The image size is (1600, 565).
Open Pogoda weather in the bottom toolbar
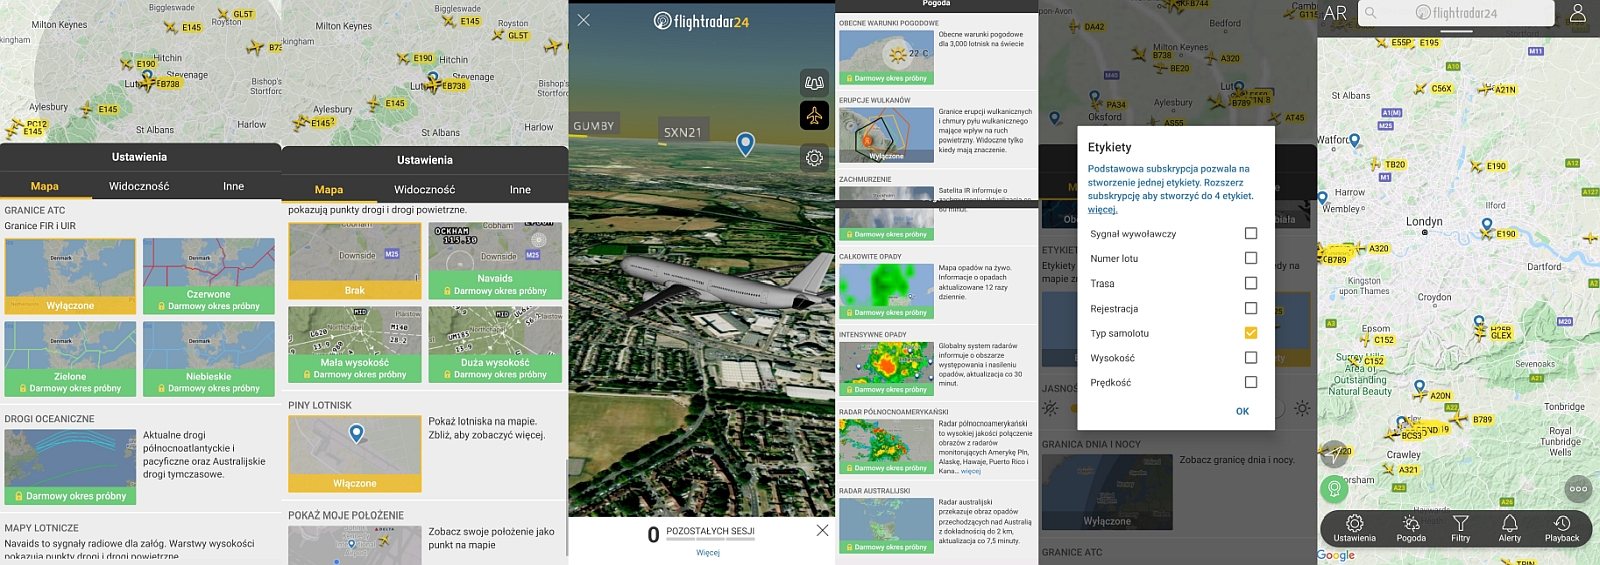pyautogui.click(x=1411, y=529)
